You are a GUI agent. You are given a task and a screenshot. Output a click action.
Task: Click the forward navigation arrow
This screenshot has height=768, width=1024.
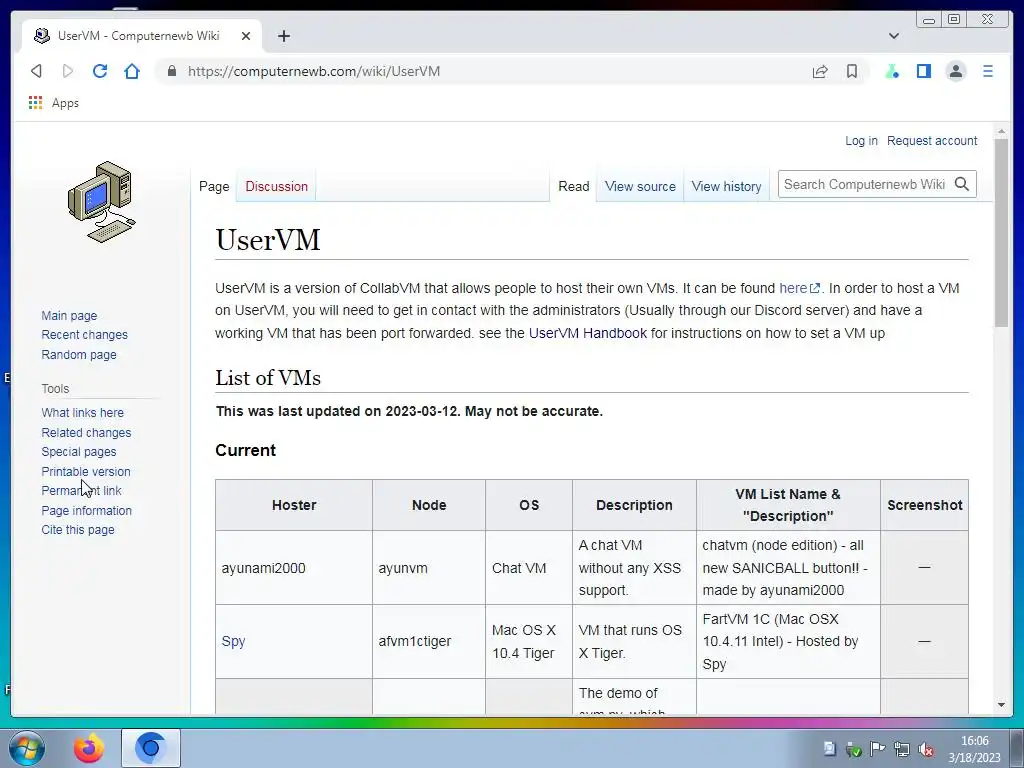point(68,71)
